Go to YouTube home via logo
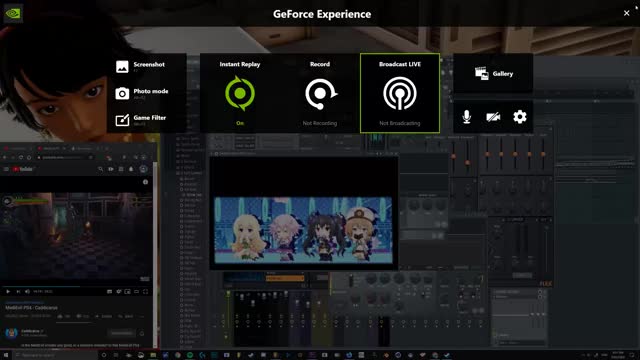 (x=23, y=169)
